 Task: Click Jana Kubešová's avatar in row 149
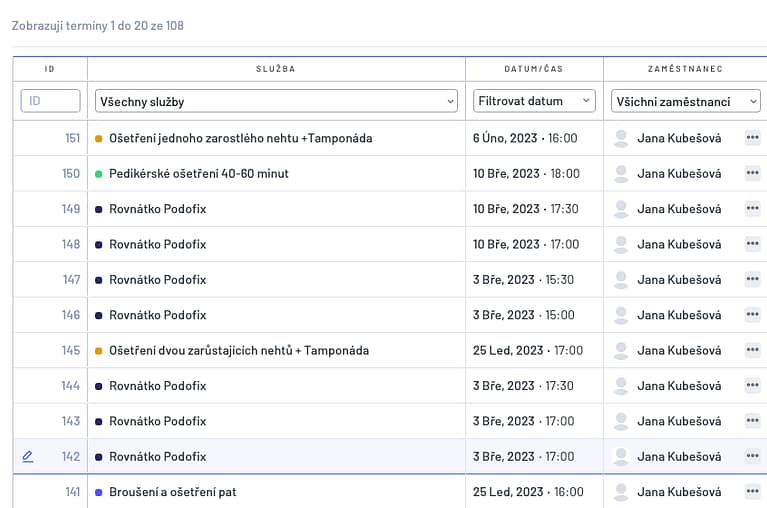pos(621,209)
